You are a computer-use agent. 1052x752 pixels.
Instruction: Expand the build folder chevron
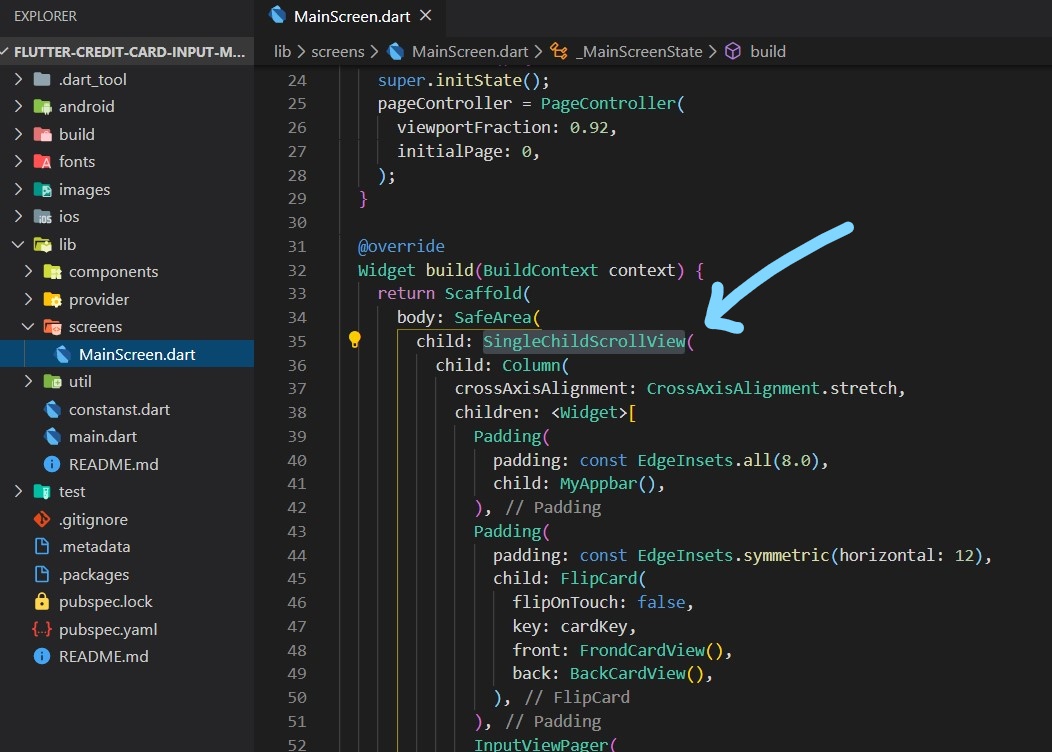tap(19, 134)
